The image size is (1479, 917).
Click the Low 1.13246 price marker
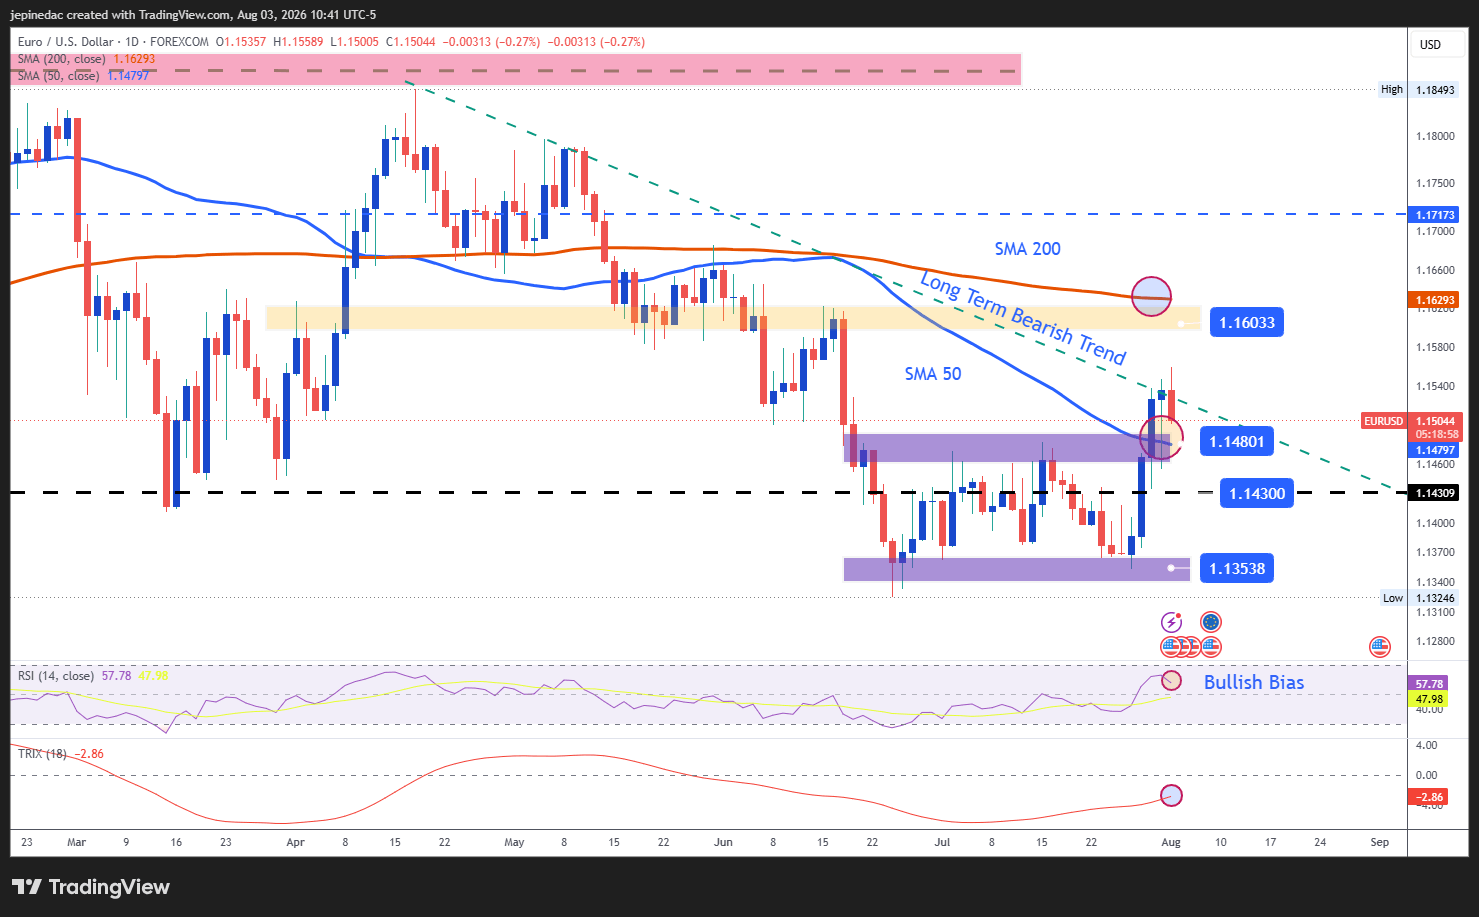[1418, 598]
